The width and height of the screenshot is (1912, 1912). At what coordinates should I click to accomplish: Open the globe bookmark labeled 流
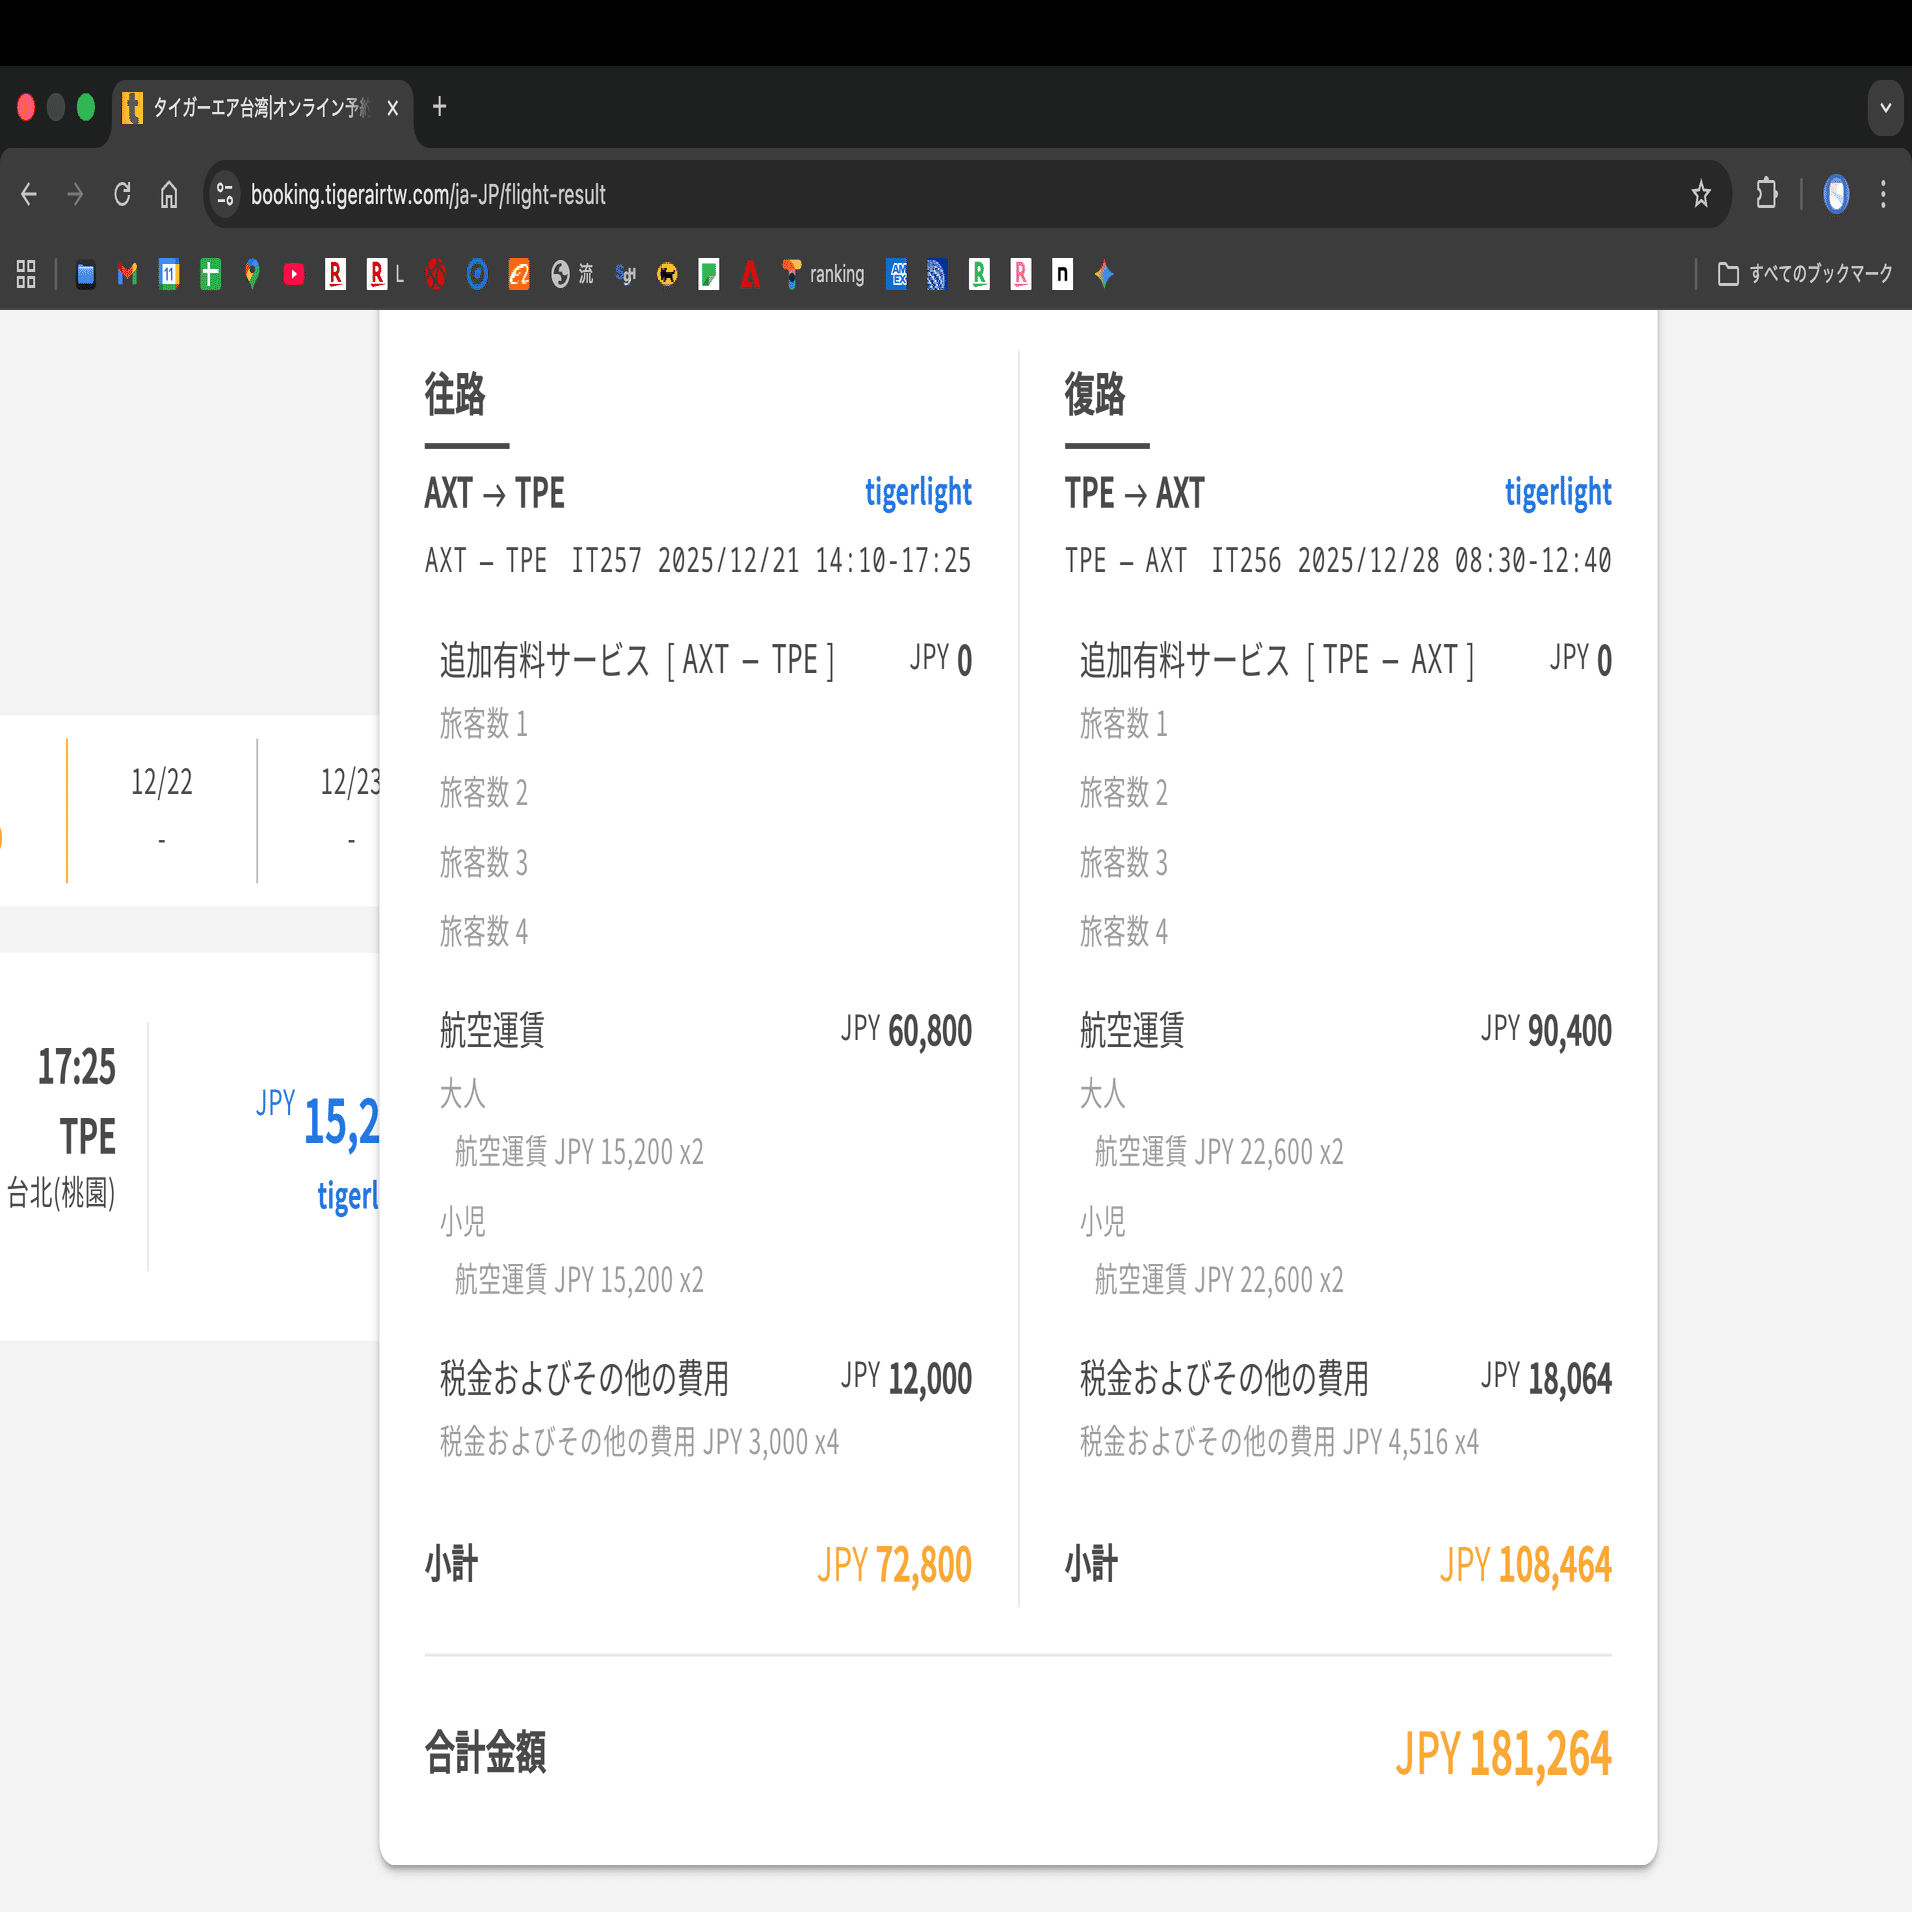572,274
